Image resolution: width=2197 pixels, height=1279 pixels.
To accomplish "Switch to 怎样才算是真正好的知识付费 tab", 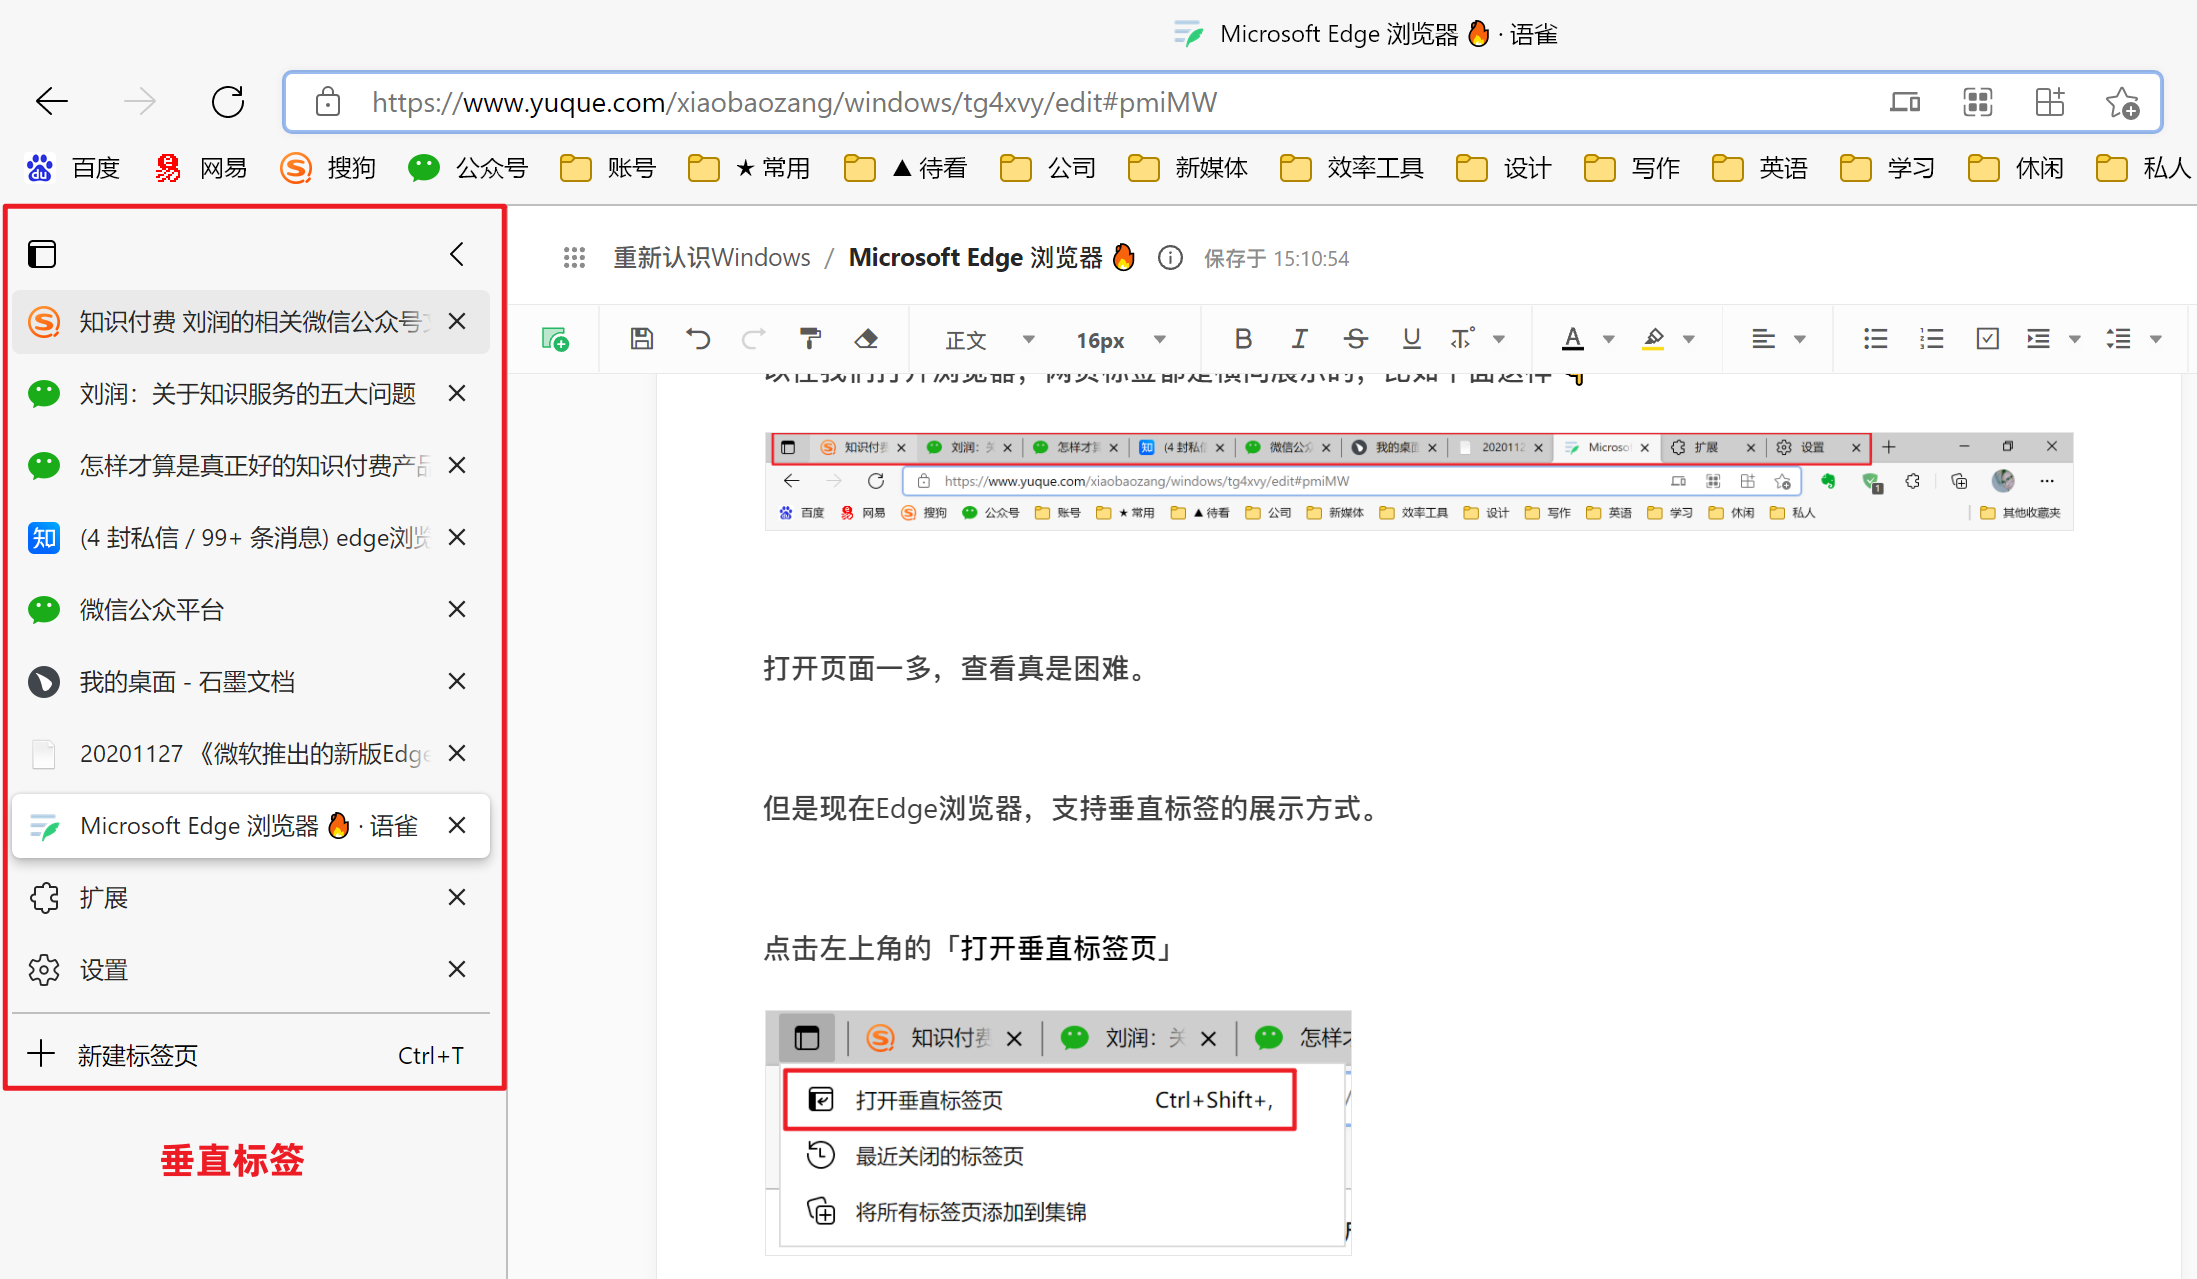I will click(250, 466).
